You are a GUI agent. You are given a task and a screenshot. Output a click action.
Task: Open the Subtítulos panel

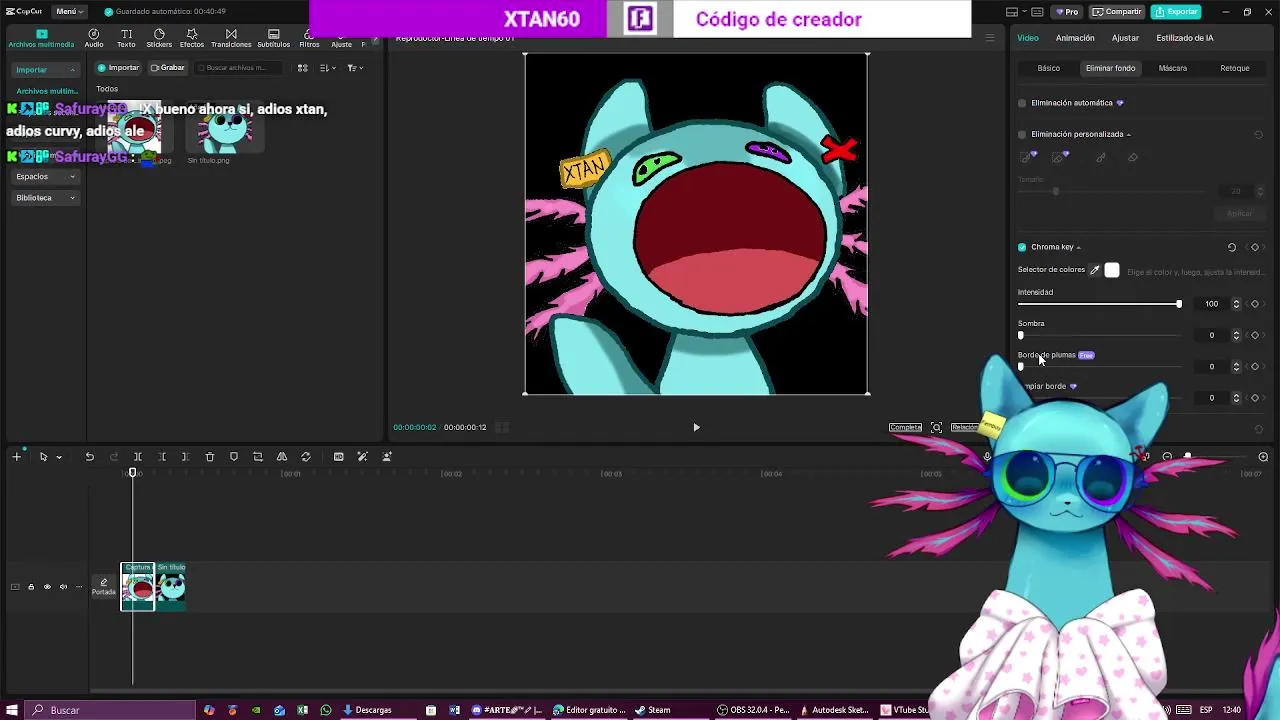[x=273, y=39]
